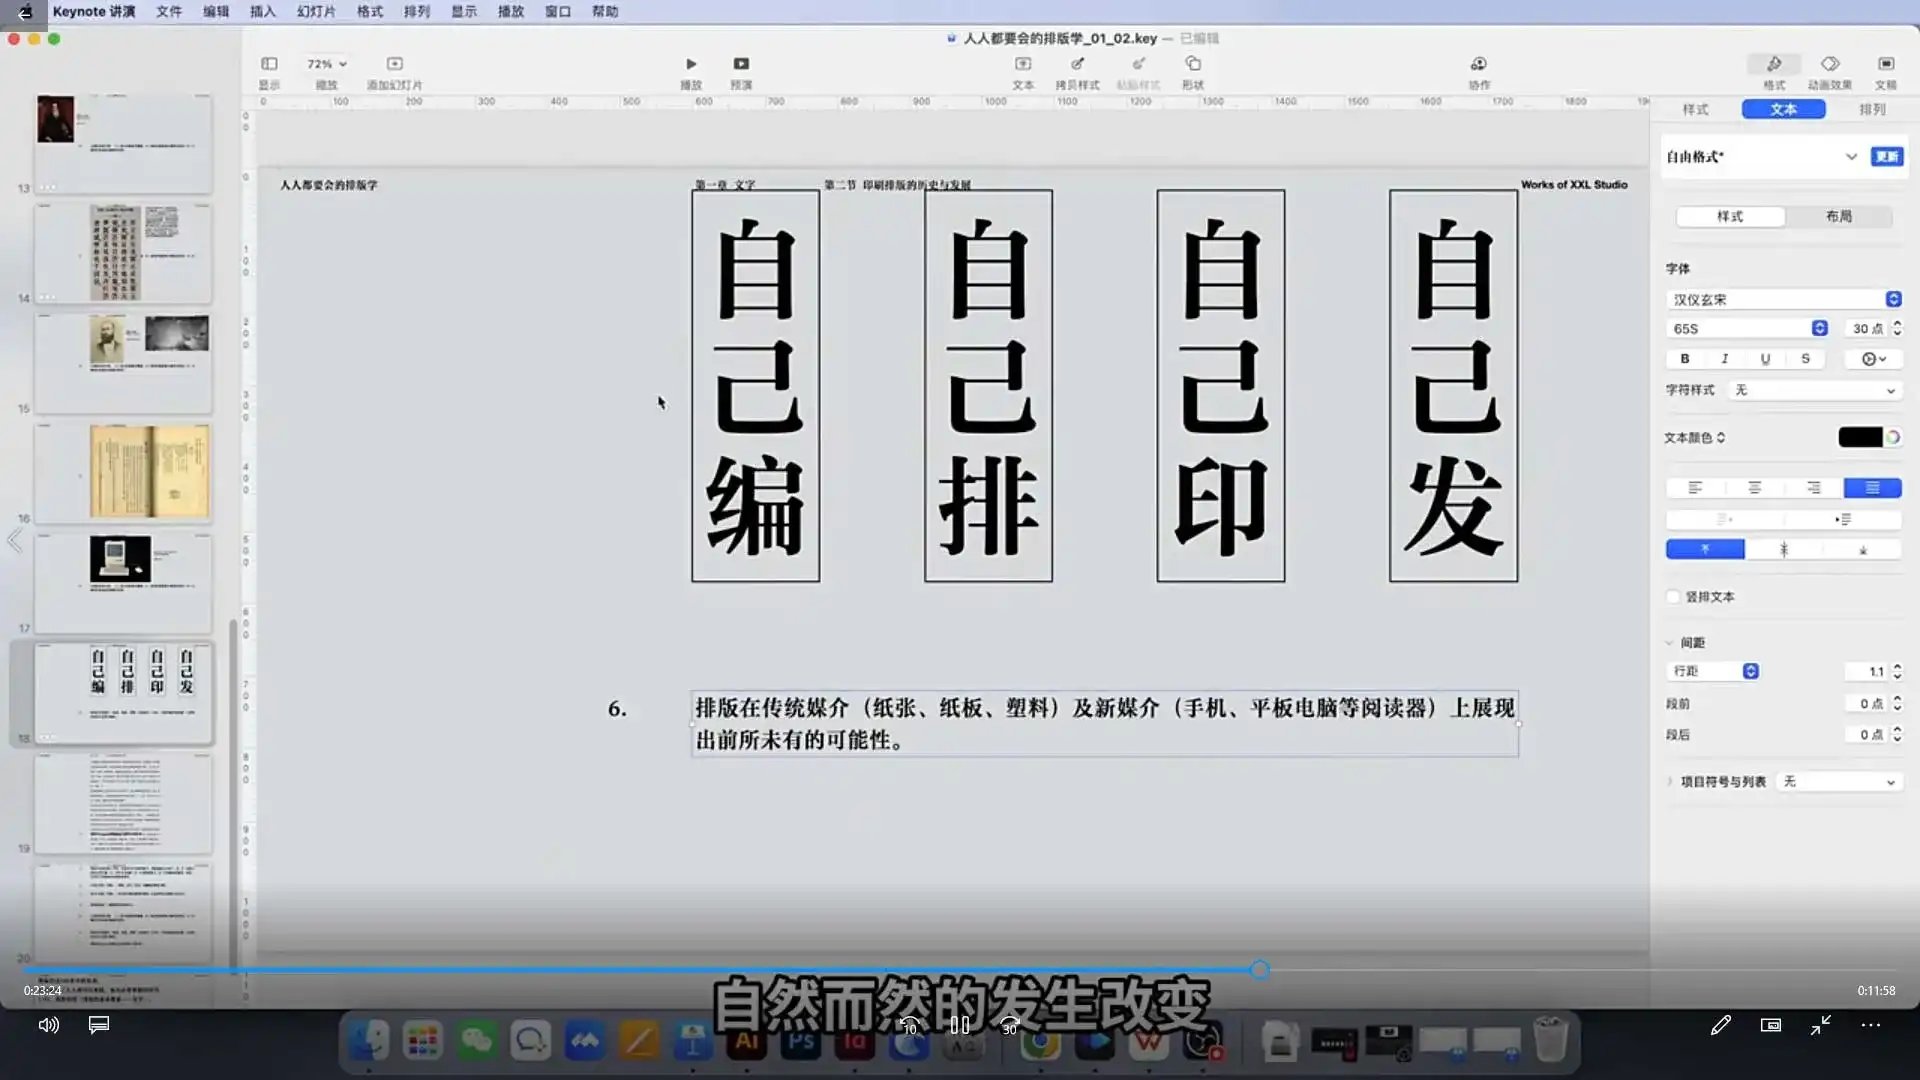Viewport: 1920px width, 1080px height.
Task: Click the 更新 (Update) style button
Action: [1886, 157]
